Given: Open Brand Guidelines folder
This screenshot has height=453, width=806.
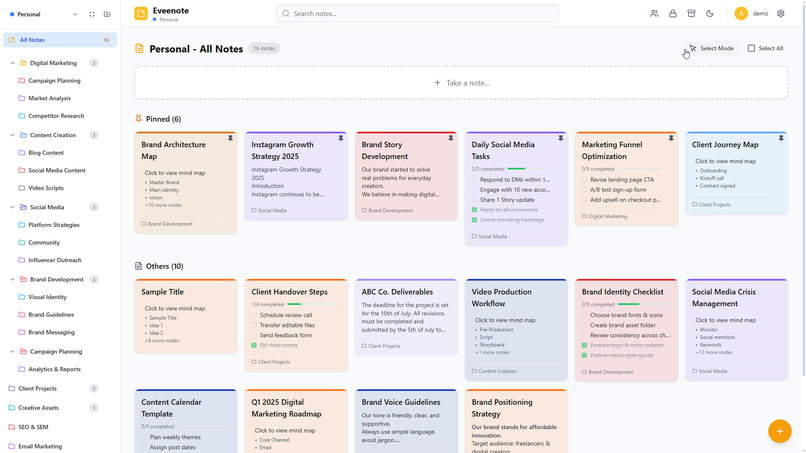Looking at the screenshot, I should [51, 315].
